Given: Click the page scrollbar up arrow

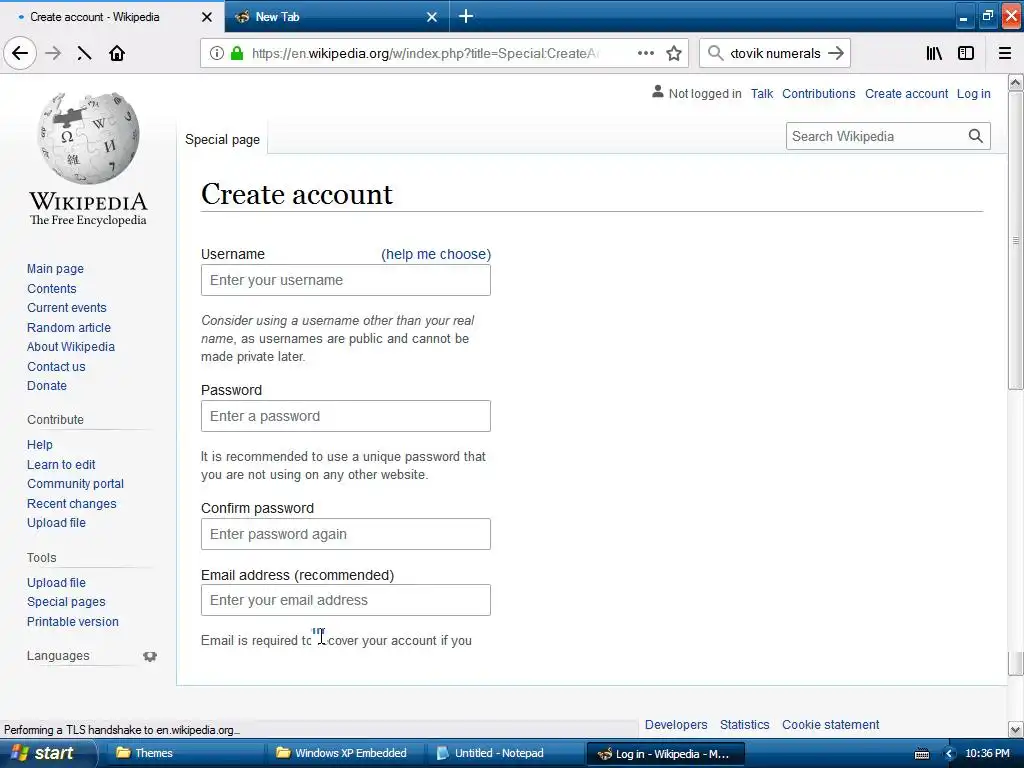Looking at the screenshot, I should point(1016,82).
